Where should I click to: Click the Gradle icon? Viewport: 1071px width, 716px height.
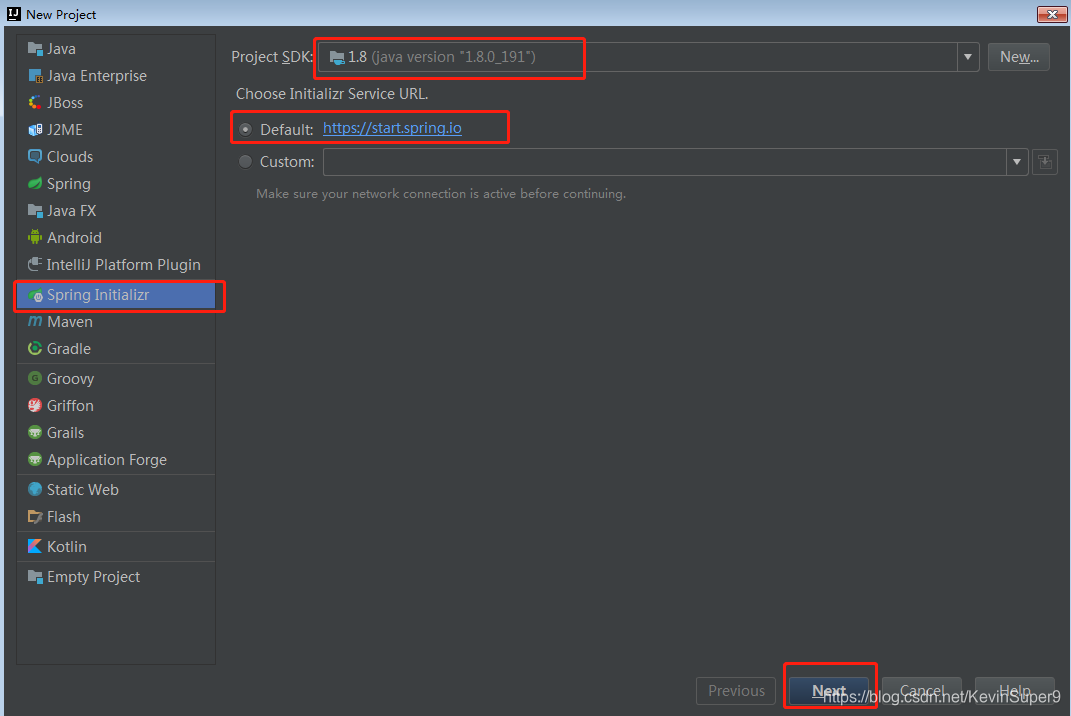click(x=35, y=348)
